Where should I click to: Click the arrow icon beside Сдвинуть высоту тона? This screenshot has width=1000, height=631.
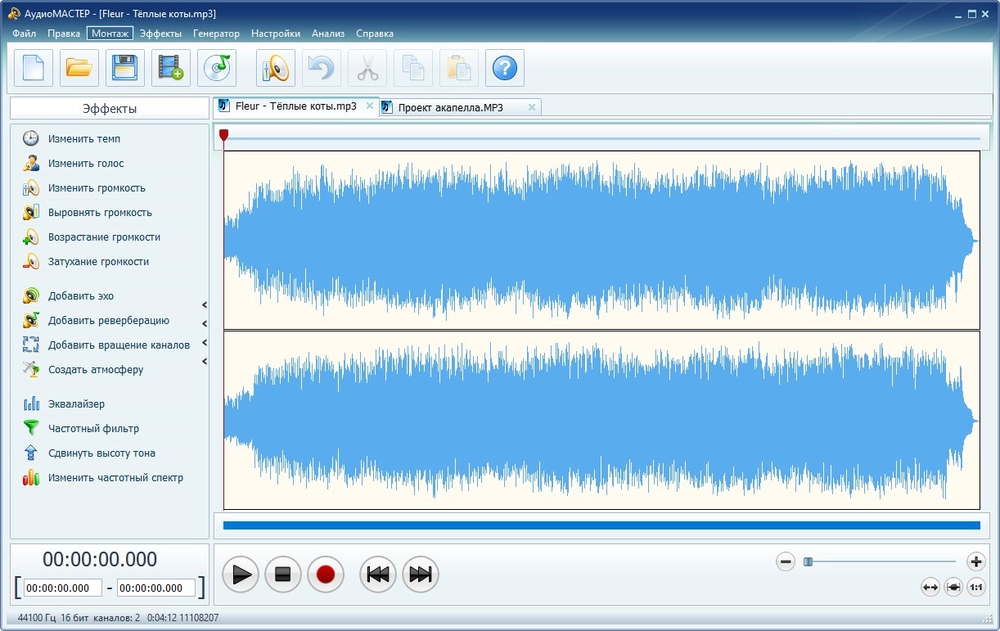31,453
